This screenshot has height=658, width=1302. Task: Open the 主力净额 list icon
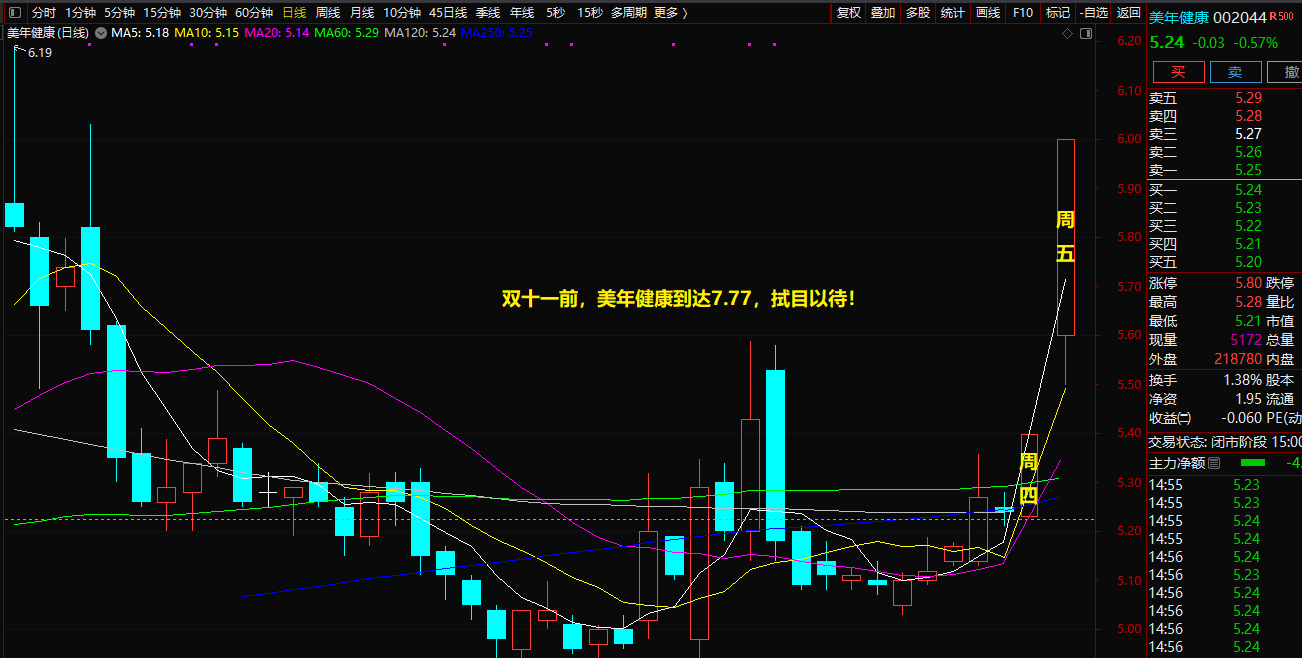click(1215, 463)
